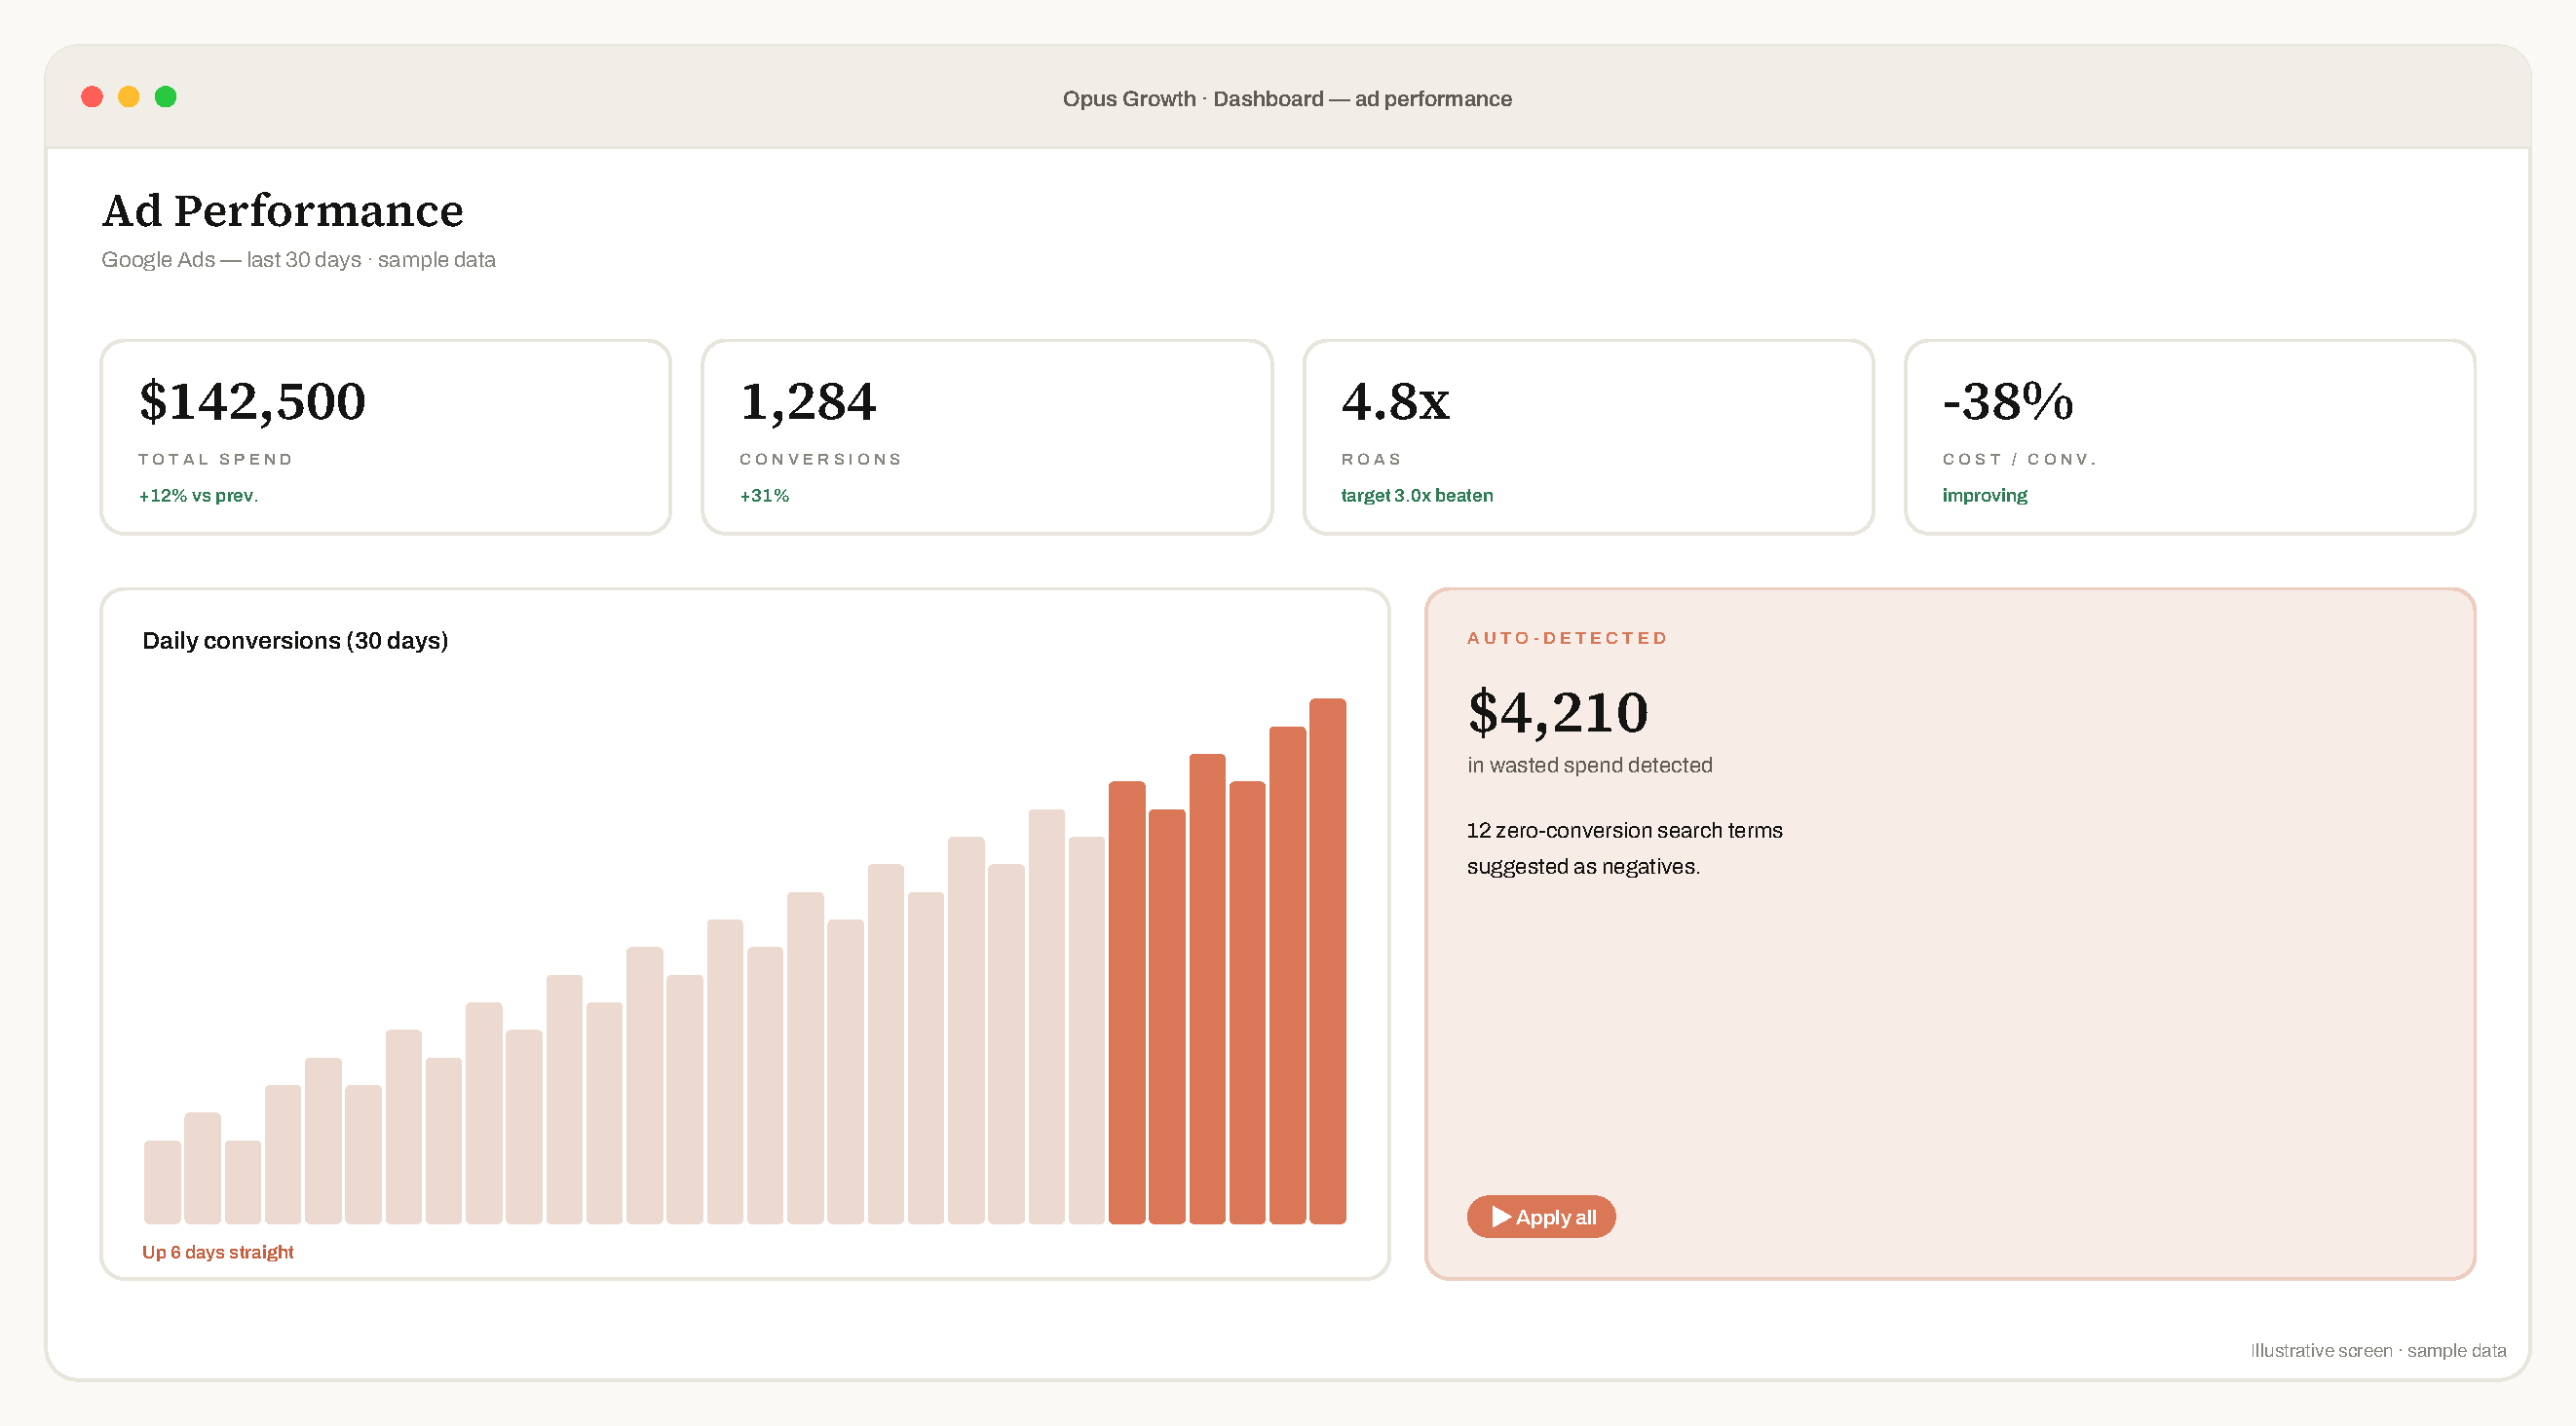Image resolution: width=2576 pixels, height=1426 pixels.
Task: Click the first bar of the conversions chart
Action: [162, 1182]
